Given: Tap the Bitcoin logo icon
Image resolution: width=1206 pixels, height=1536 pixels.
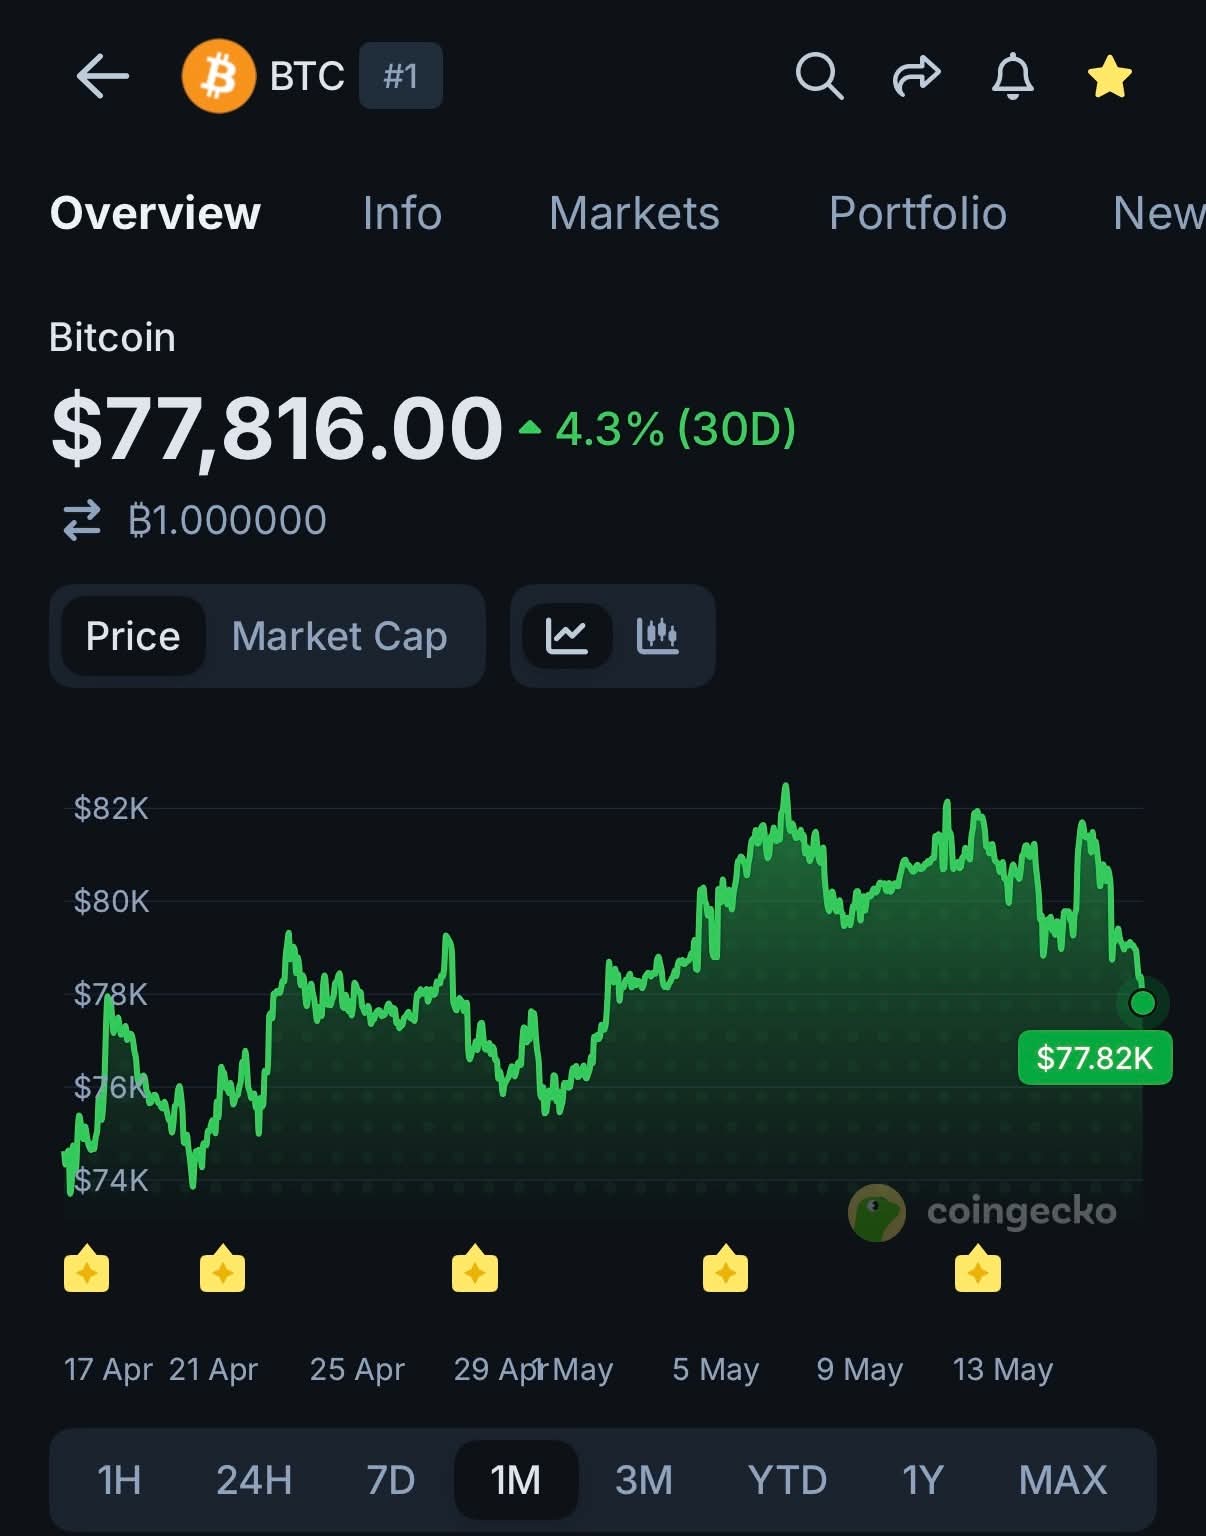Looking at the screenshot, I should click(x=219, y=76).
